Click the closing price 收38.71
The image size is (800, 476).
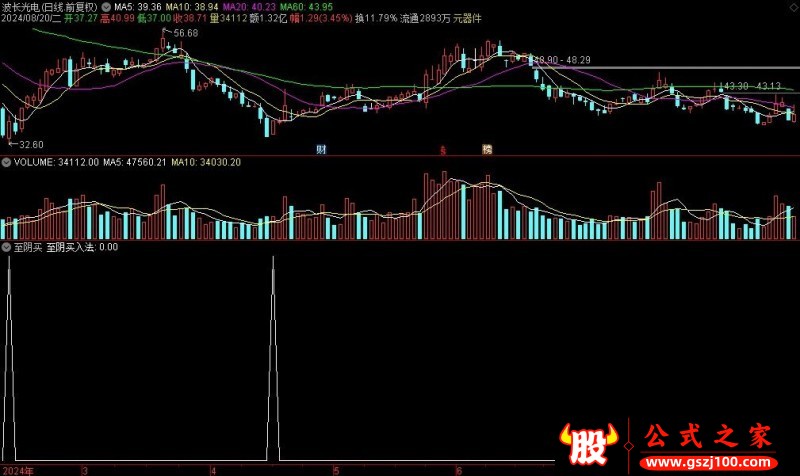[x=190, y=18]
